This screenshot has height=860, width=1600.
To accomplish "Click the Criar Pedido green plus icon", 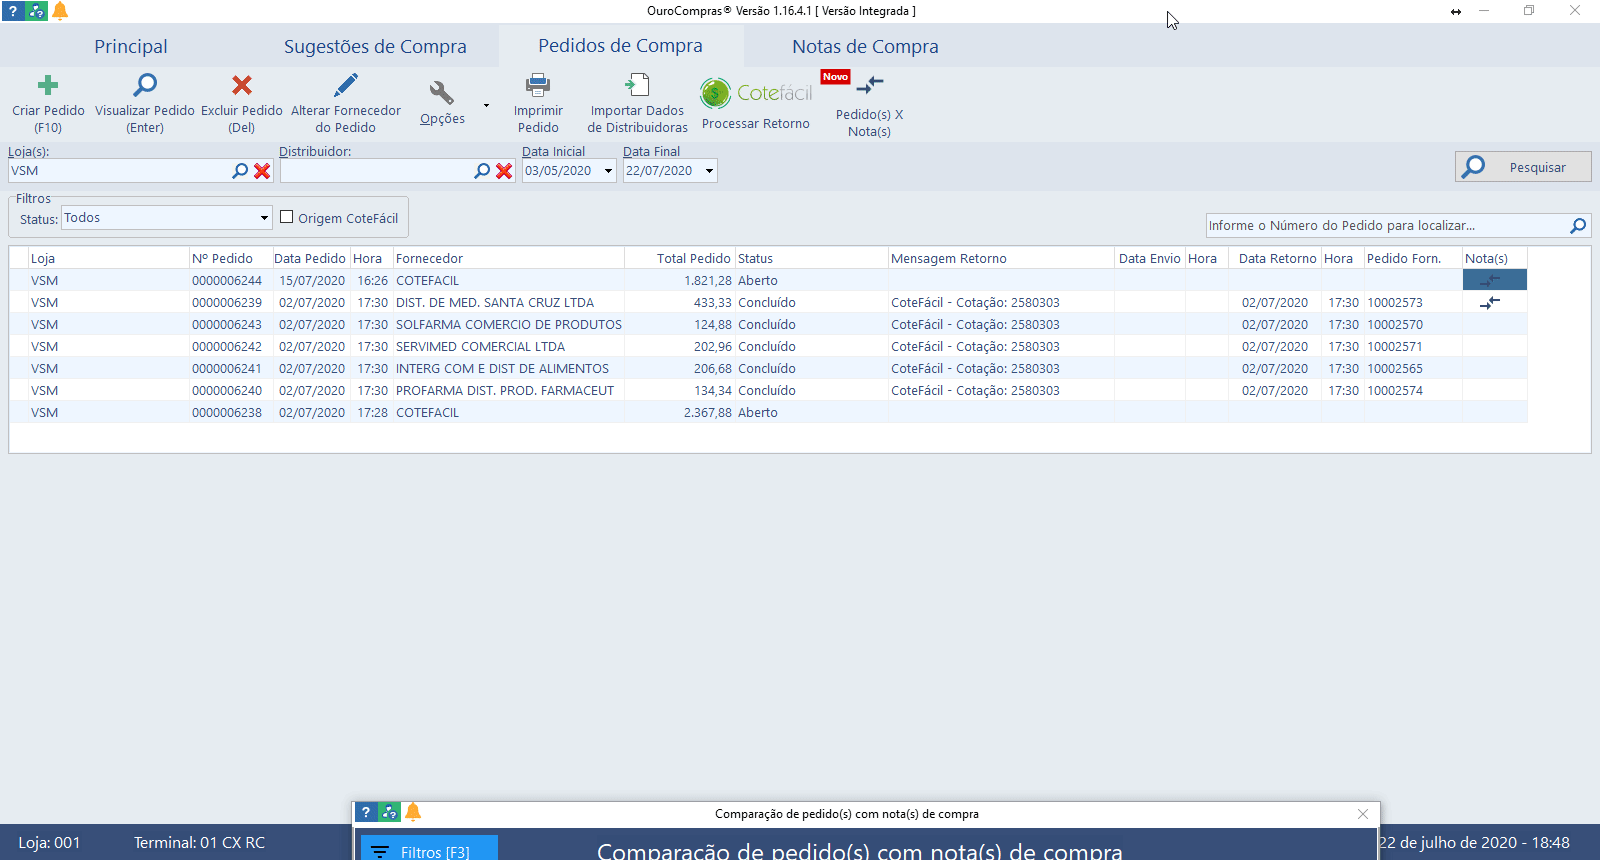I will pos(48,86).
